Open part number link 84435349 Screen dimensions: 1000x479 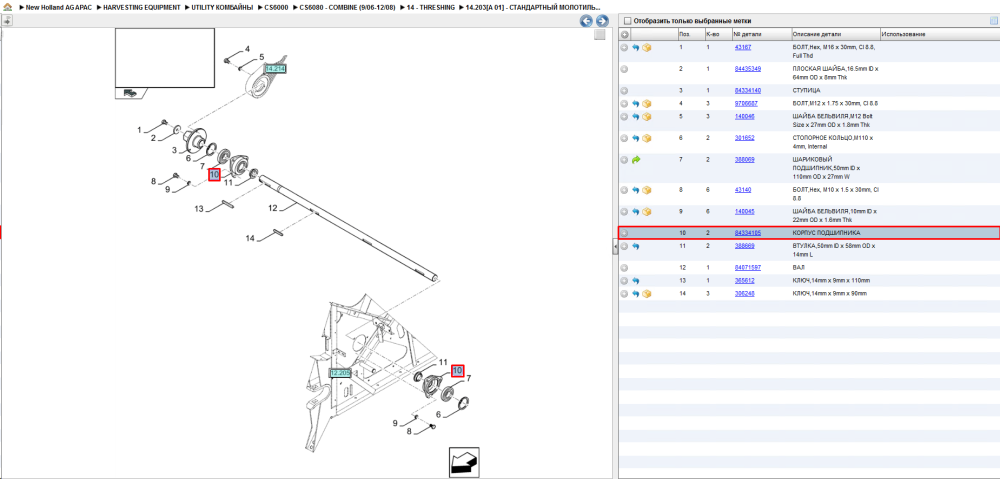coord(748,69)
